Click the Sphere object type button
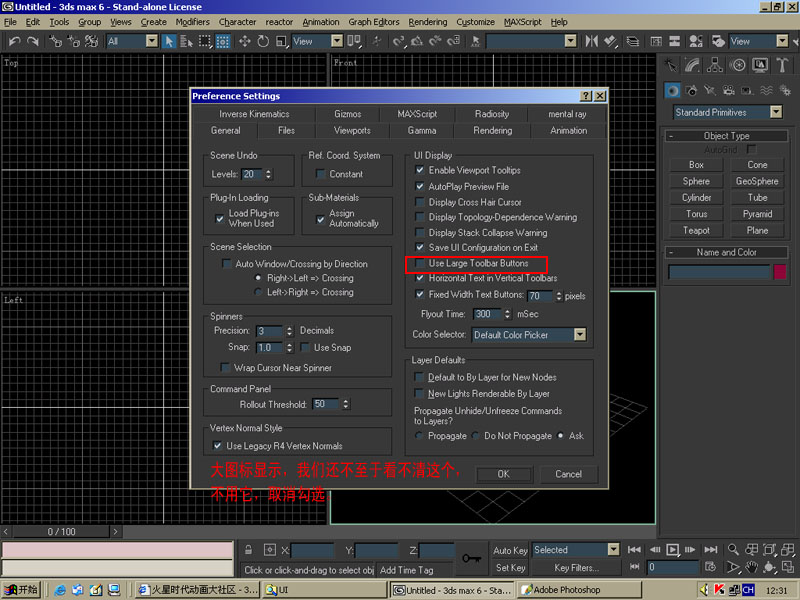This screenshot has height=600, width=800. 696,181
